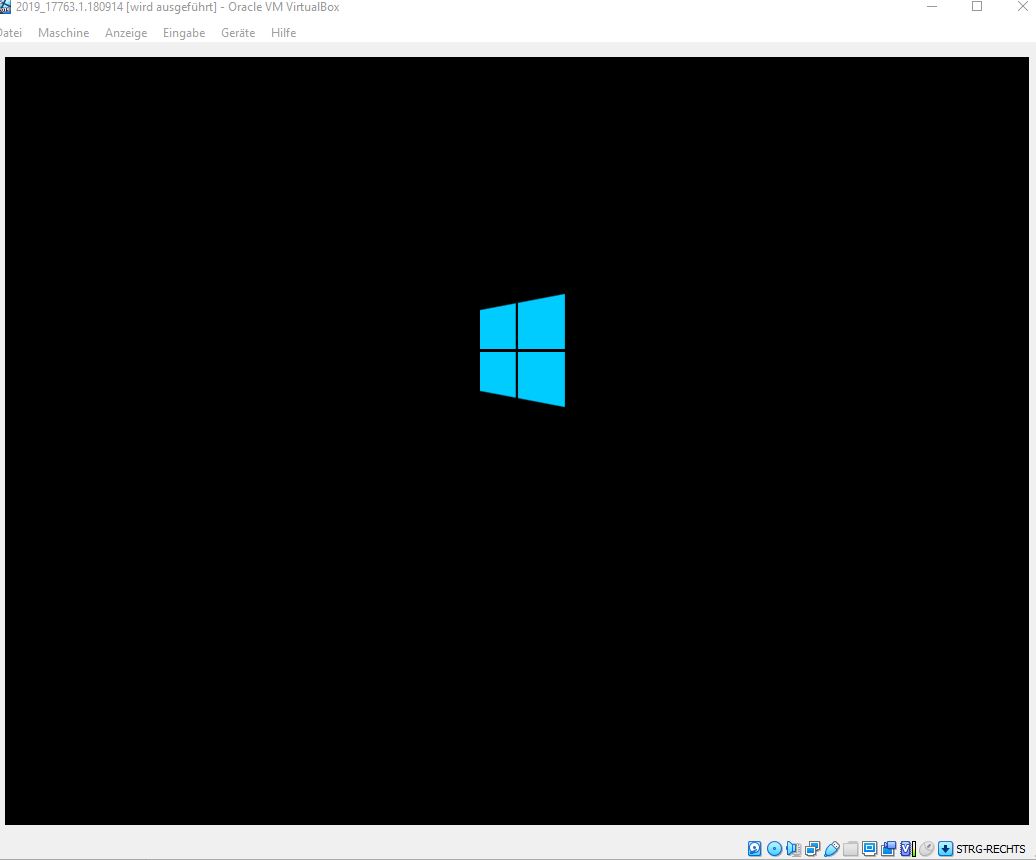The width and height of the screenshot is (1036, 860).
Task: Open the Maschine menu
Action: (x=63, y=32)
